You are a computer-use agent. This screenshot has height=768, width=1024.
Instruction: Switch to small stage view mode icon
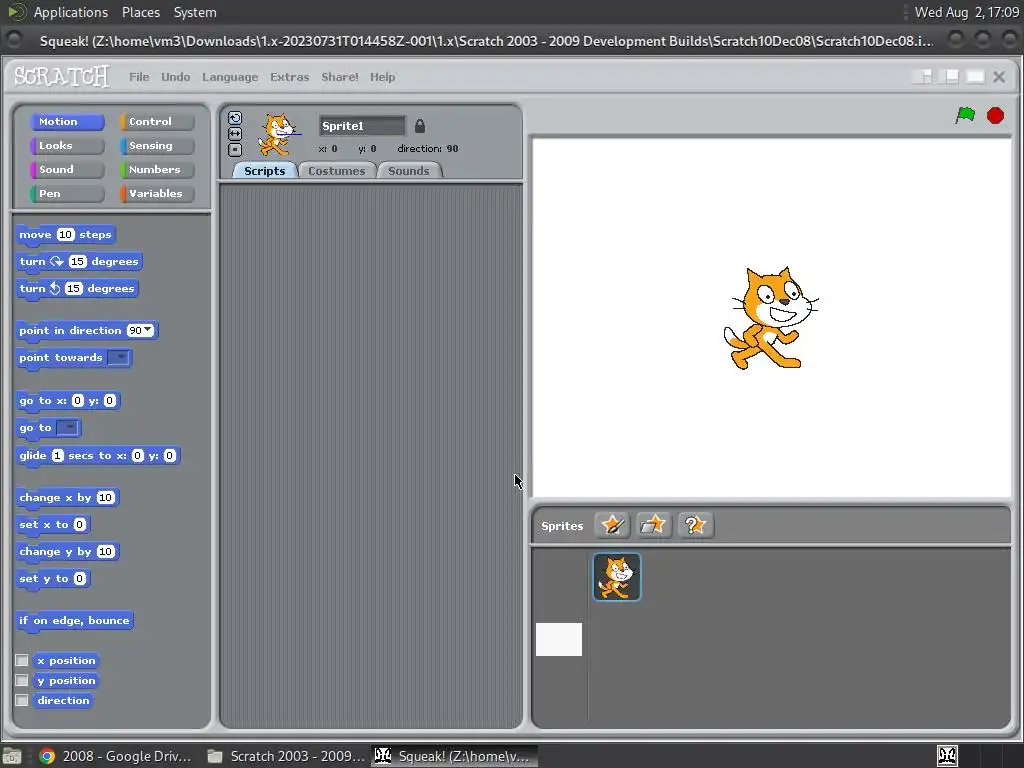click(921, 76)
